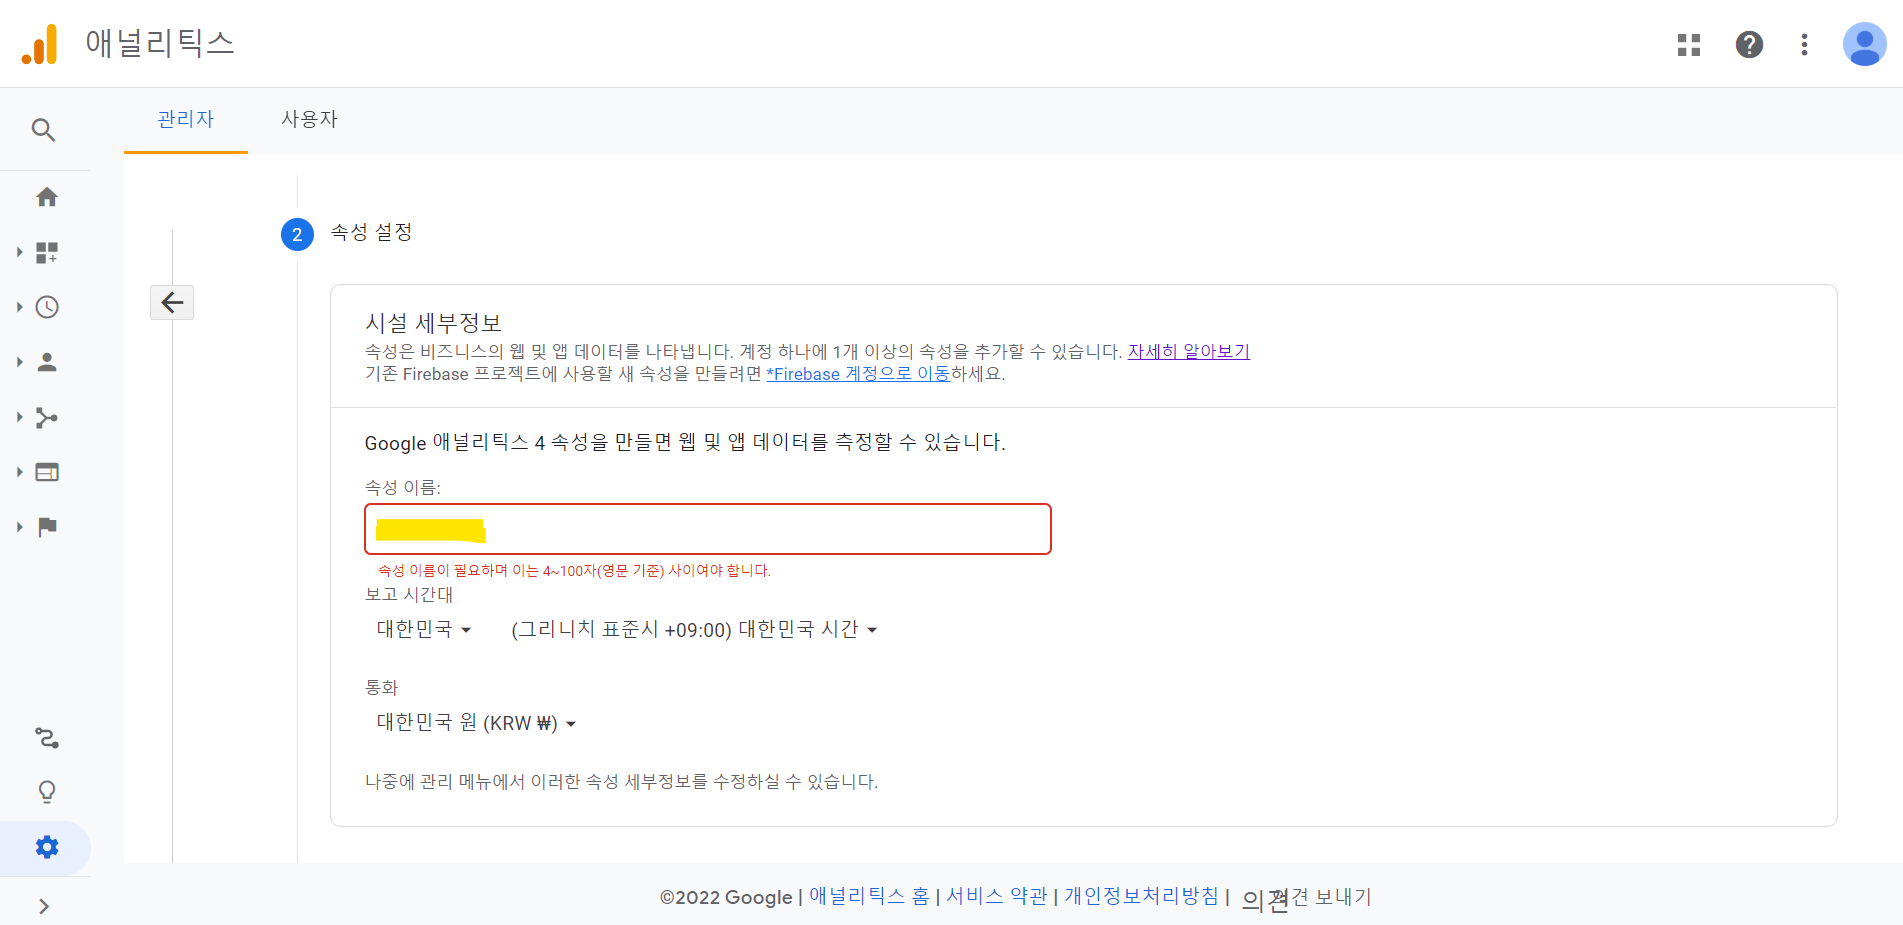Screen dimensions: 1903x925
Task: Open the Customization dashboards icon in sidebar
Action: pyautogui.click(x=47, y=252)
